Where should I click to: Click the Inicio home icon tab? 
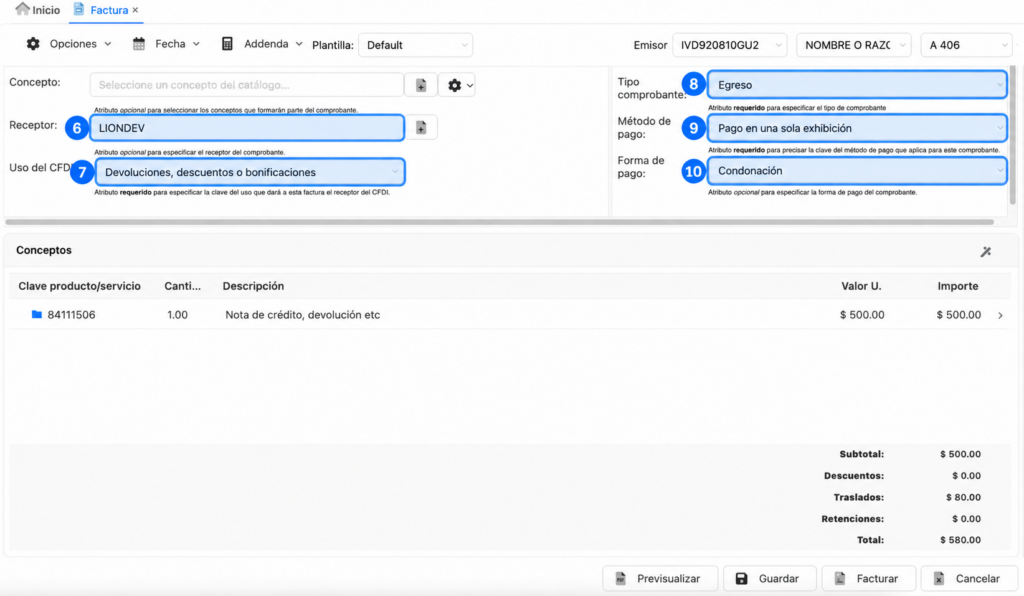pyautogui.click(x=37, y=10)
